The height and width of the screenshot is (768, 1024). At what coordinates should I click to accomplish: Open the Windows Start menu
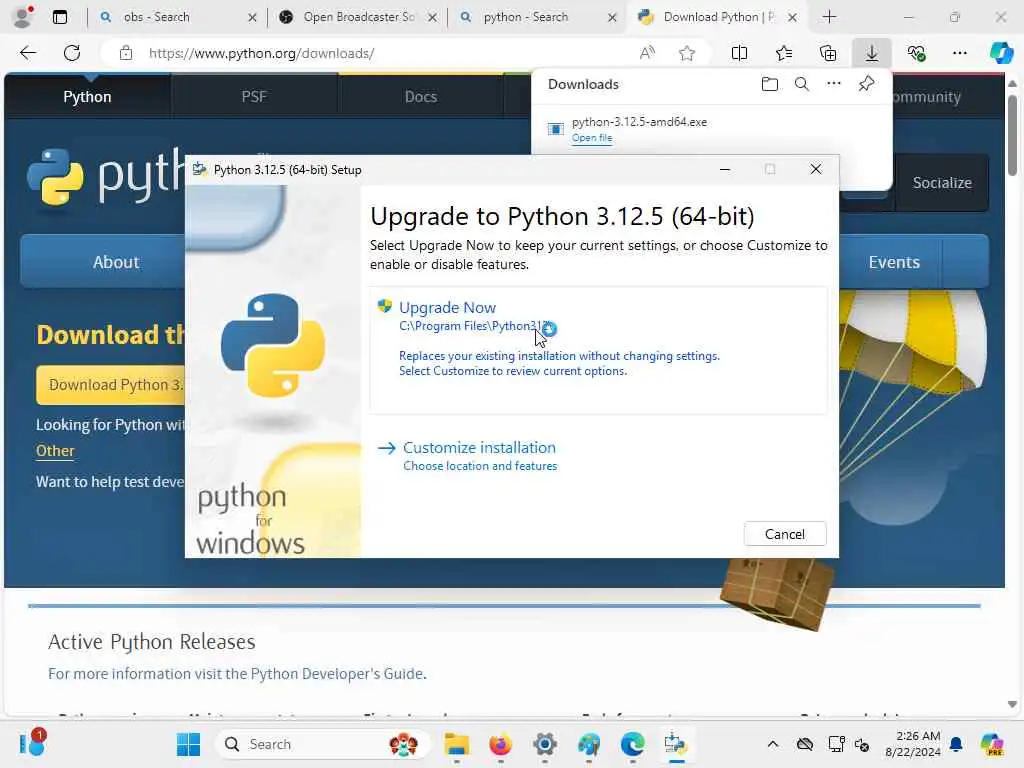click(188, 744)
